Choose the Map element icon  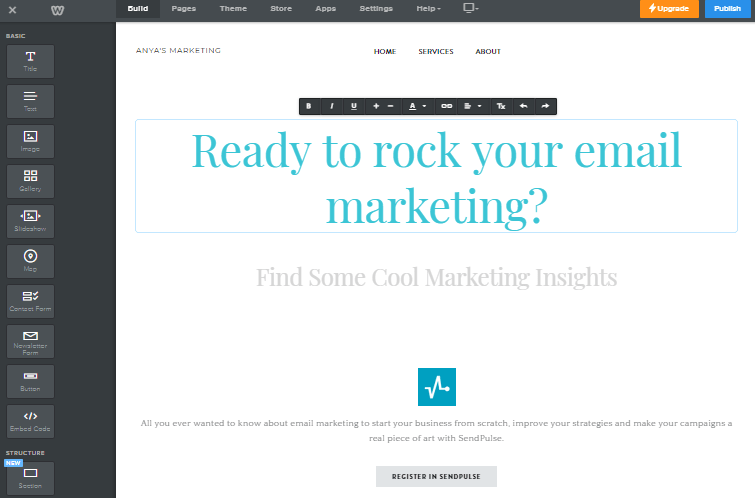30,256
